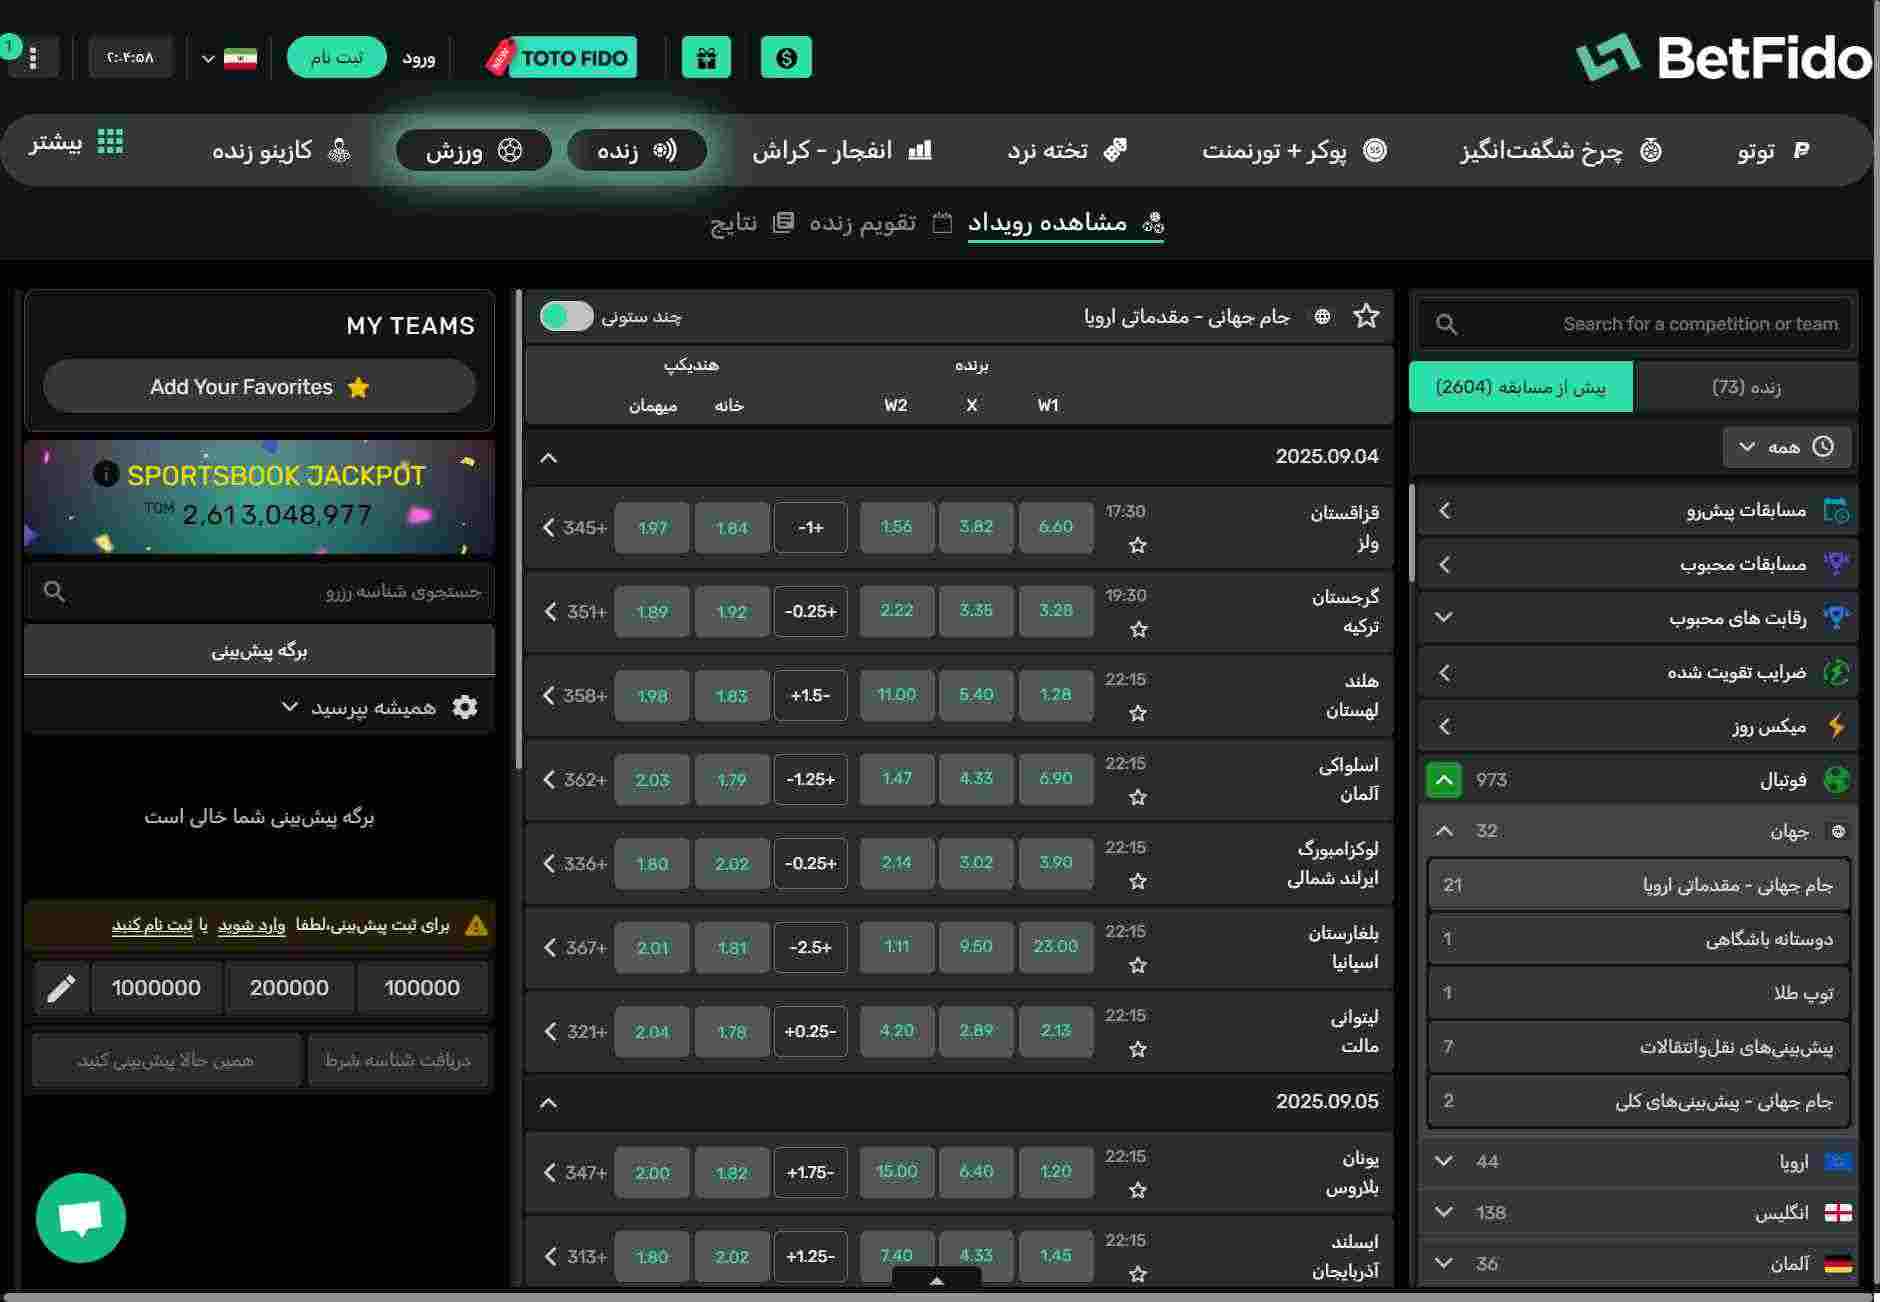Image resolution: width=1880 pixels, height=1302 pixels.
Task: Expand the England football category
Action: coord(1443,1212)
